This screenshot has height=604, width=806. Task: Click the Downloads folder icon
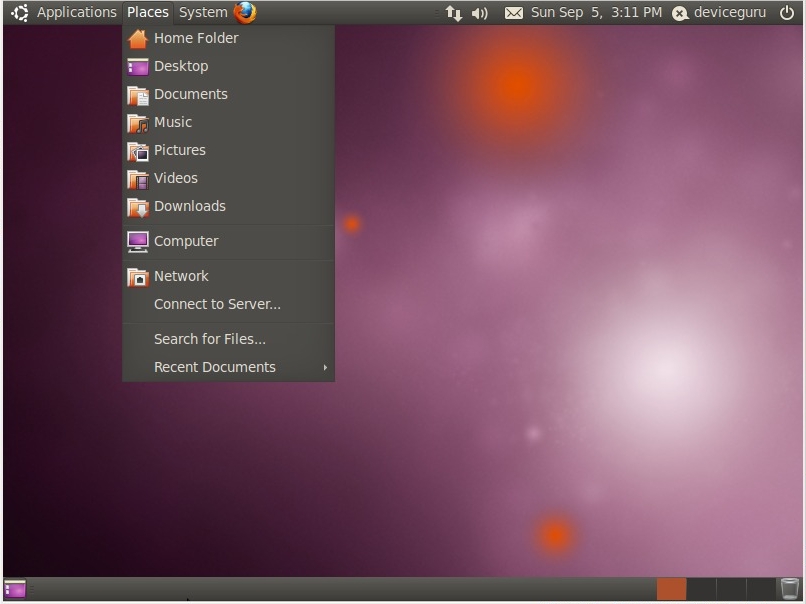coord(138,207)
